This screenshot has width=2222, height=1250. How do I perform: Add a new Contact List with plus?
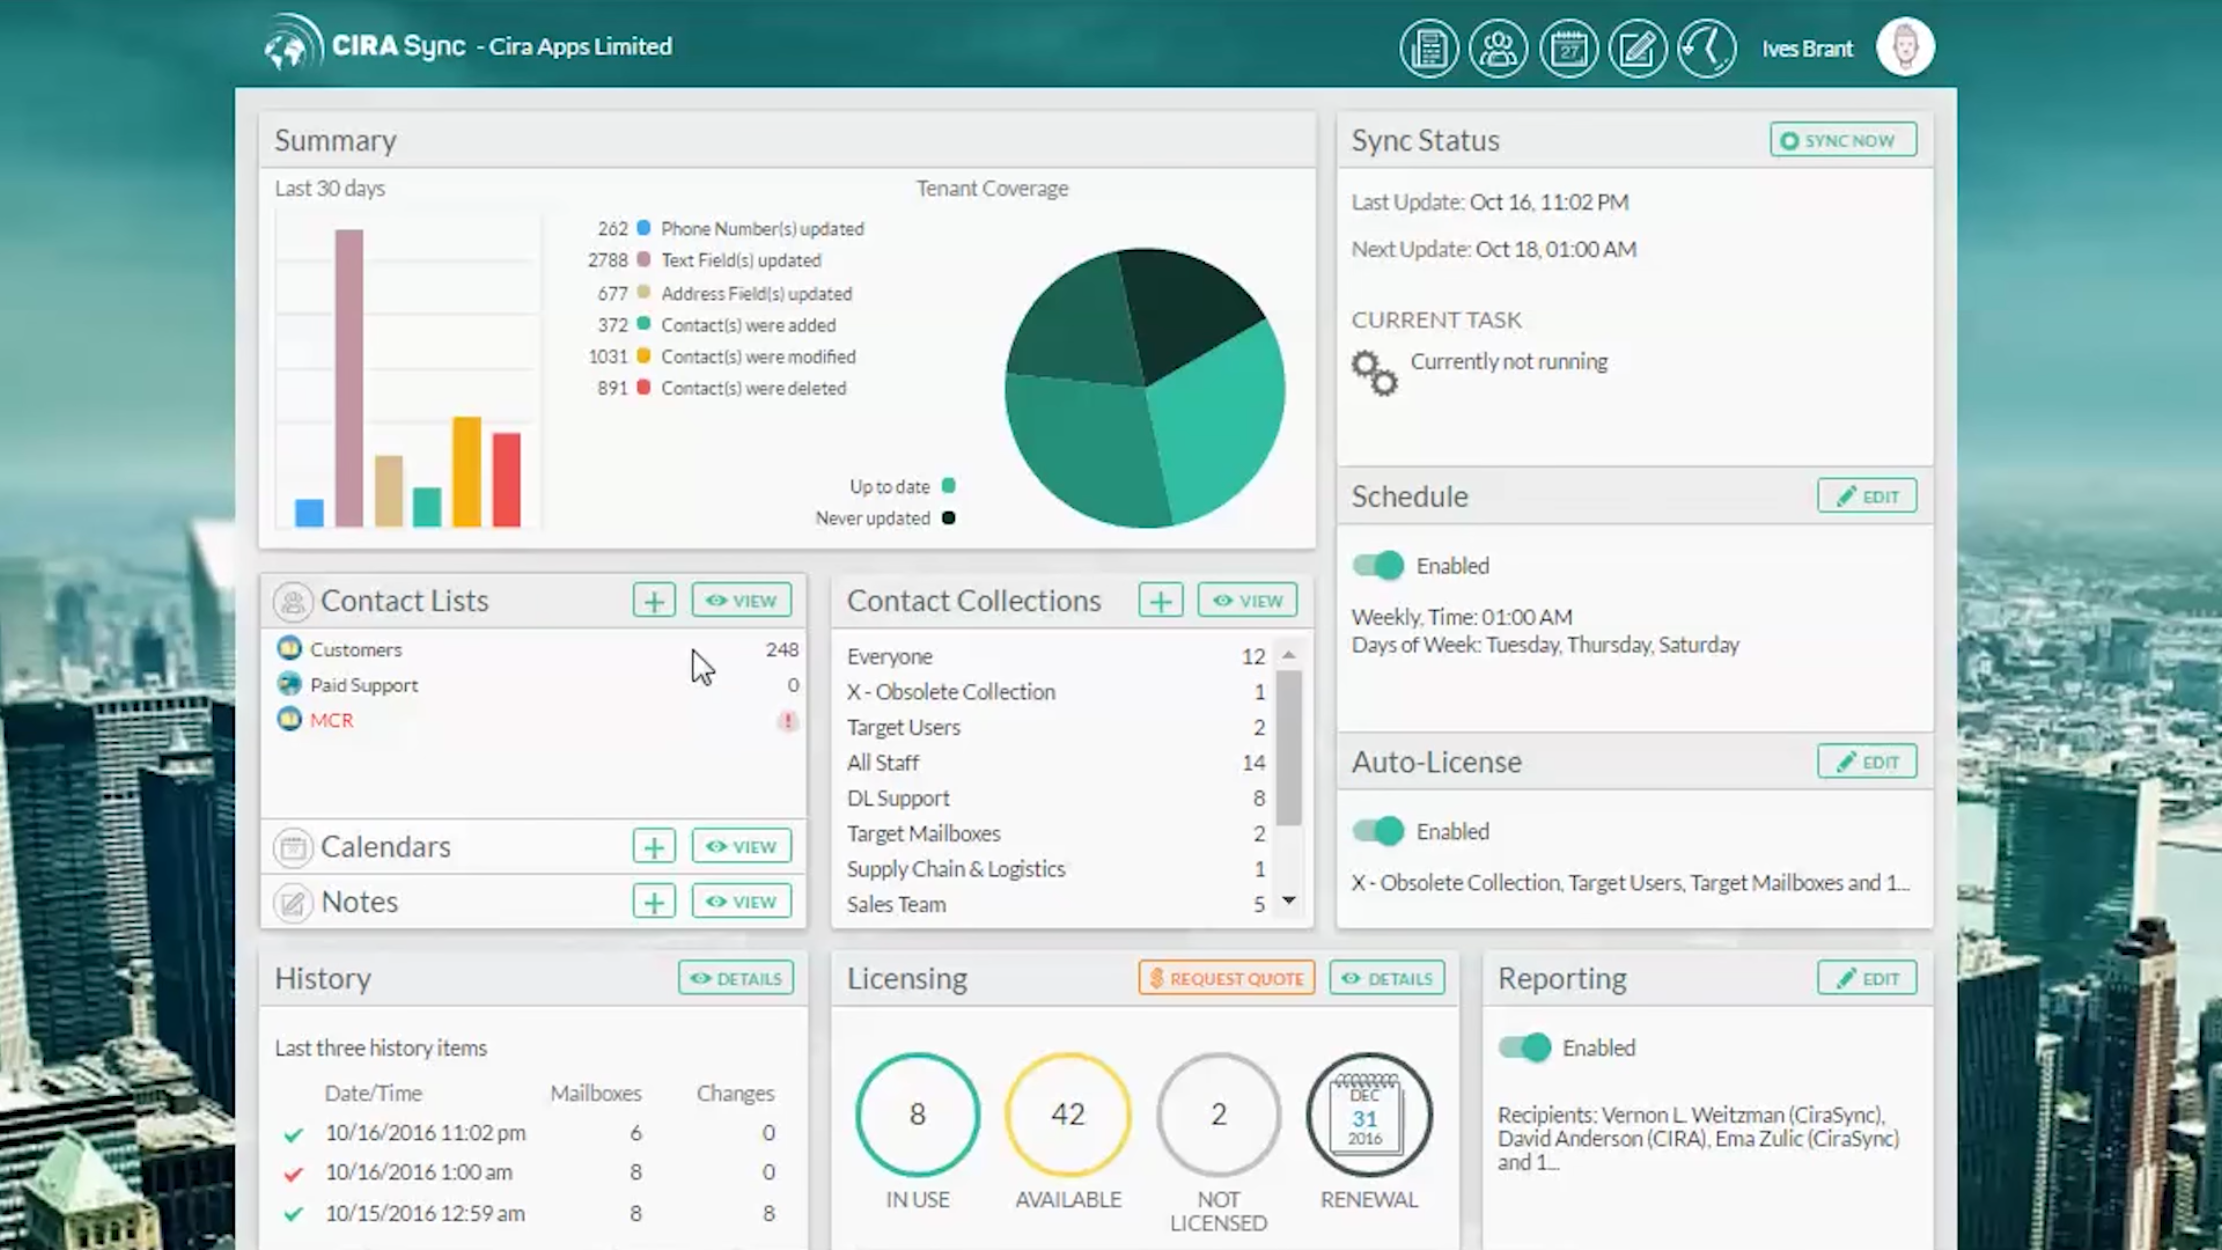(x=654, y=601)
